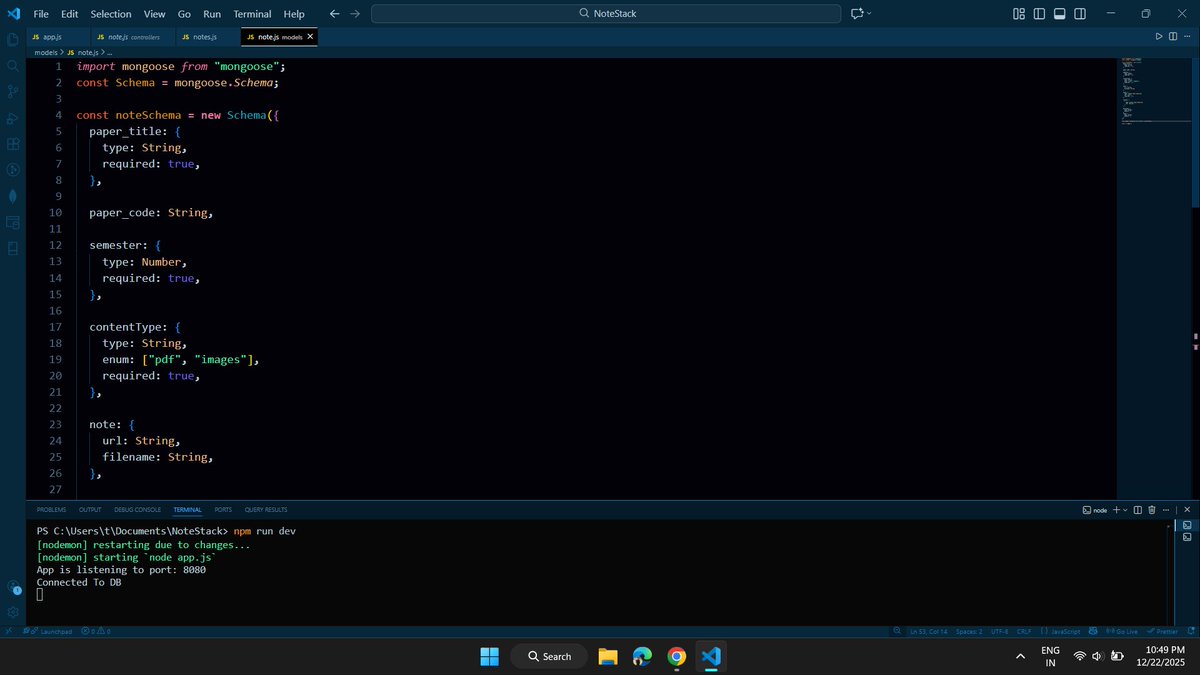Switch to the PROBLEMS panel tab

tap(51, 509)
